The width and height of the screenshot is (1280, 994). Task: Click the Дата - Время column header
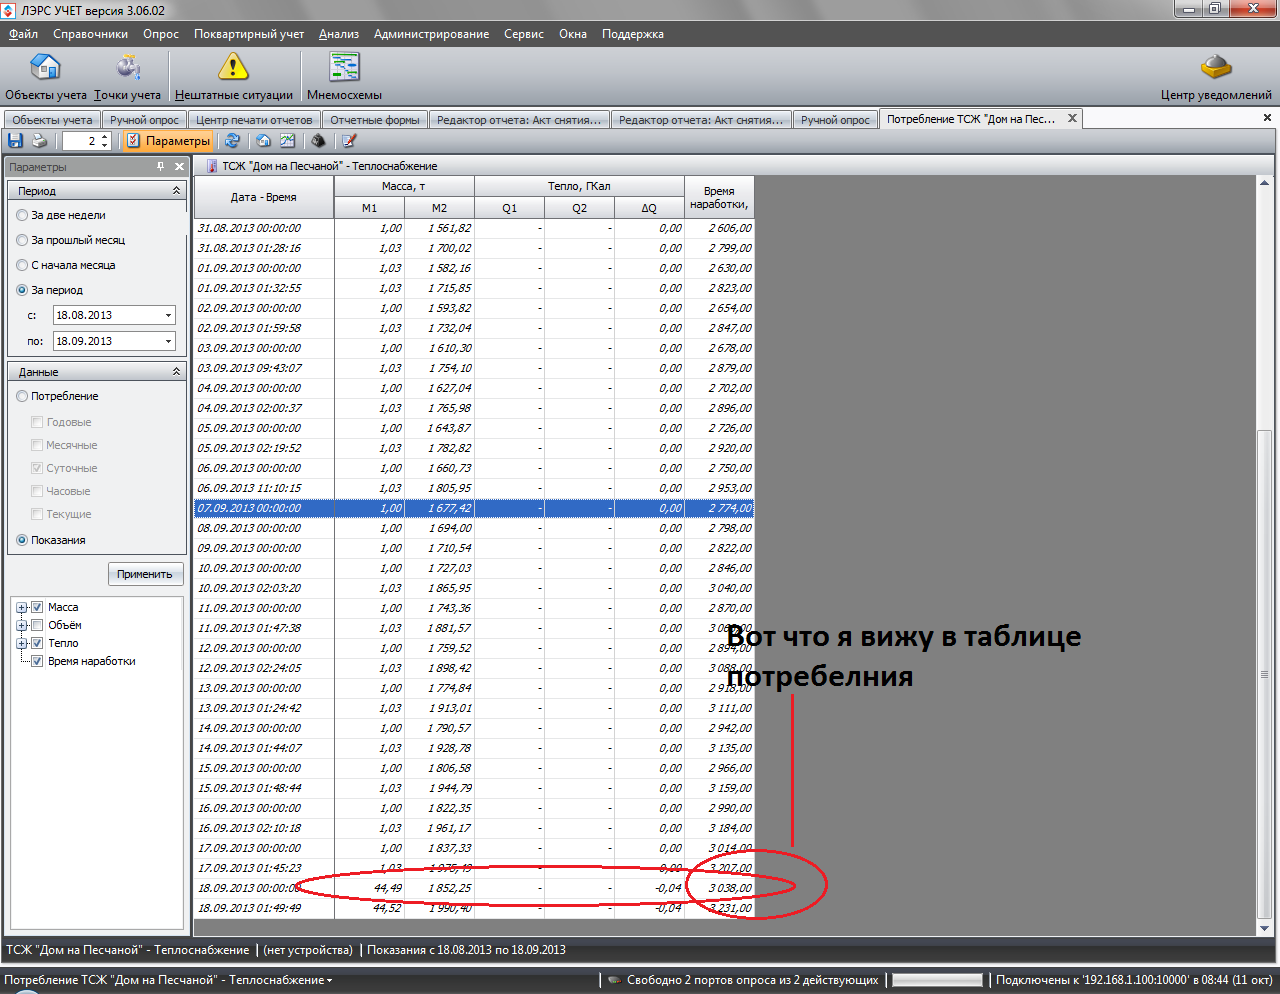(264, 197)
